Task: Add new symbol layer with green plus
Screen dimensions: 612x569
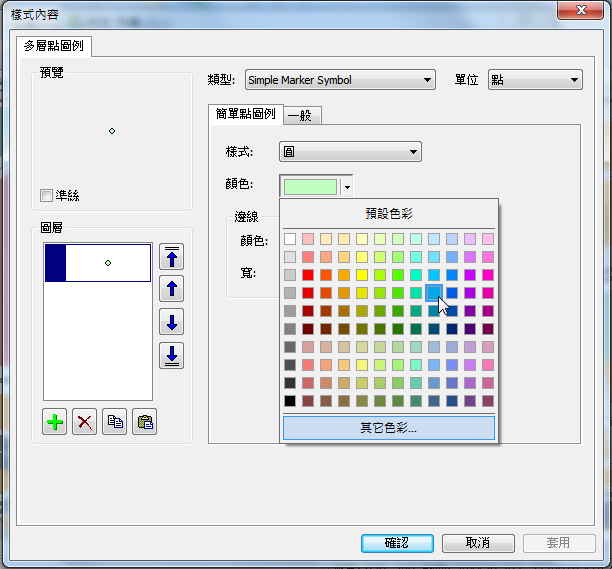Action: [x=55, y=422]
